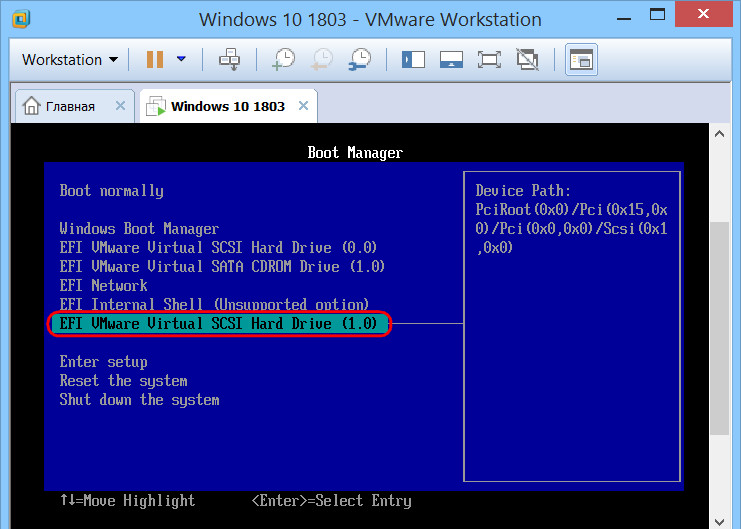Select EFI VMware Virtual SATA CDROM Drive (1.0)
Screen dimensions: 741x529
click(x=222, y=267)
